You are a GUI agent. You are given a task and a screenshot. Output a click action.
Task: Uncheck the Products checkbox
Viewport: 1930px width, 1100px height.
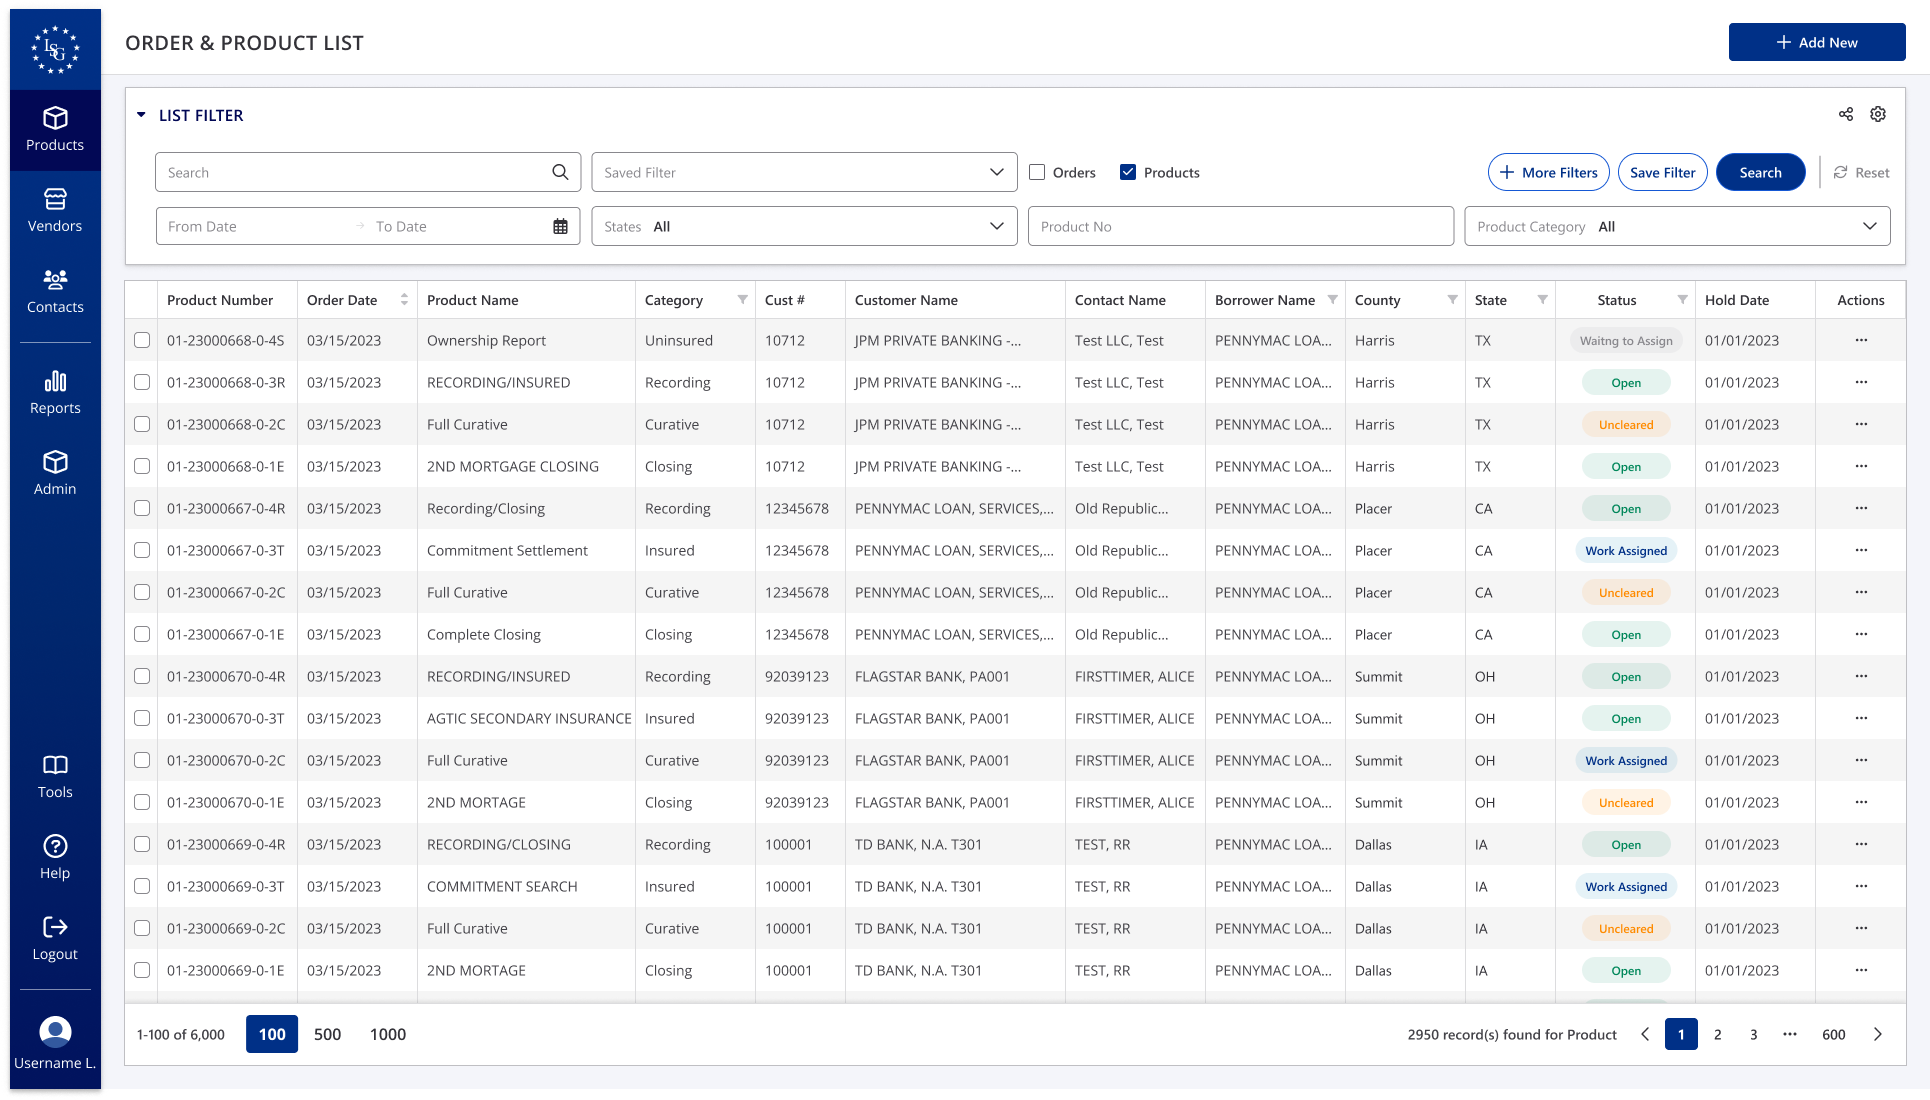[1128, 173]
